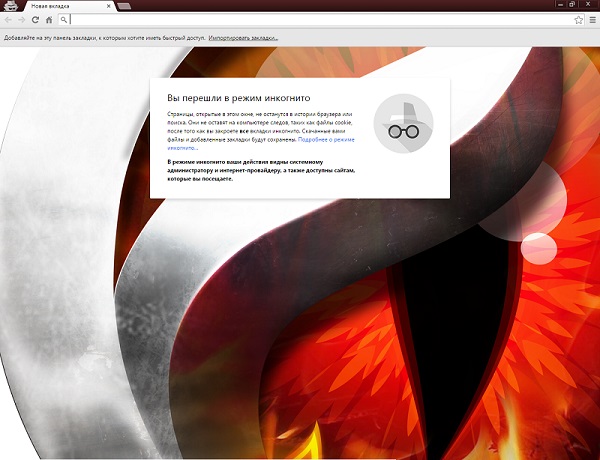Screen dimensions: 600x460
Task: Click the search magnifier in address bar
Action: 64,20
